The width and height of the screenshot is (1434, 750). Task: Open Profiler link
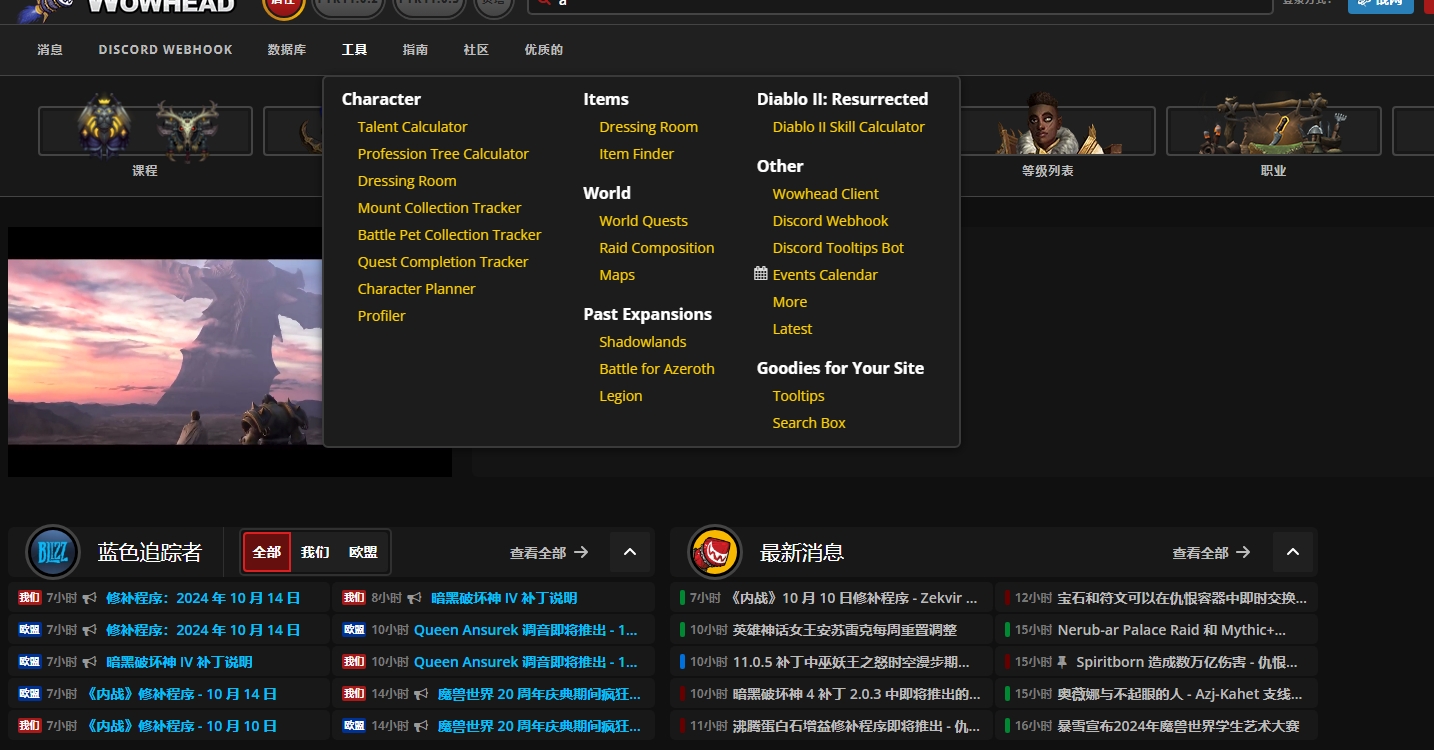click(381, 316)
